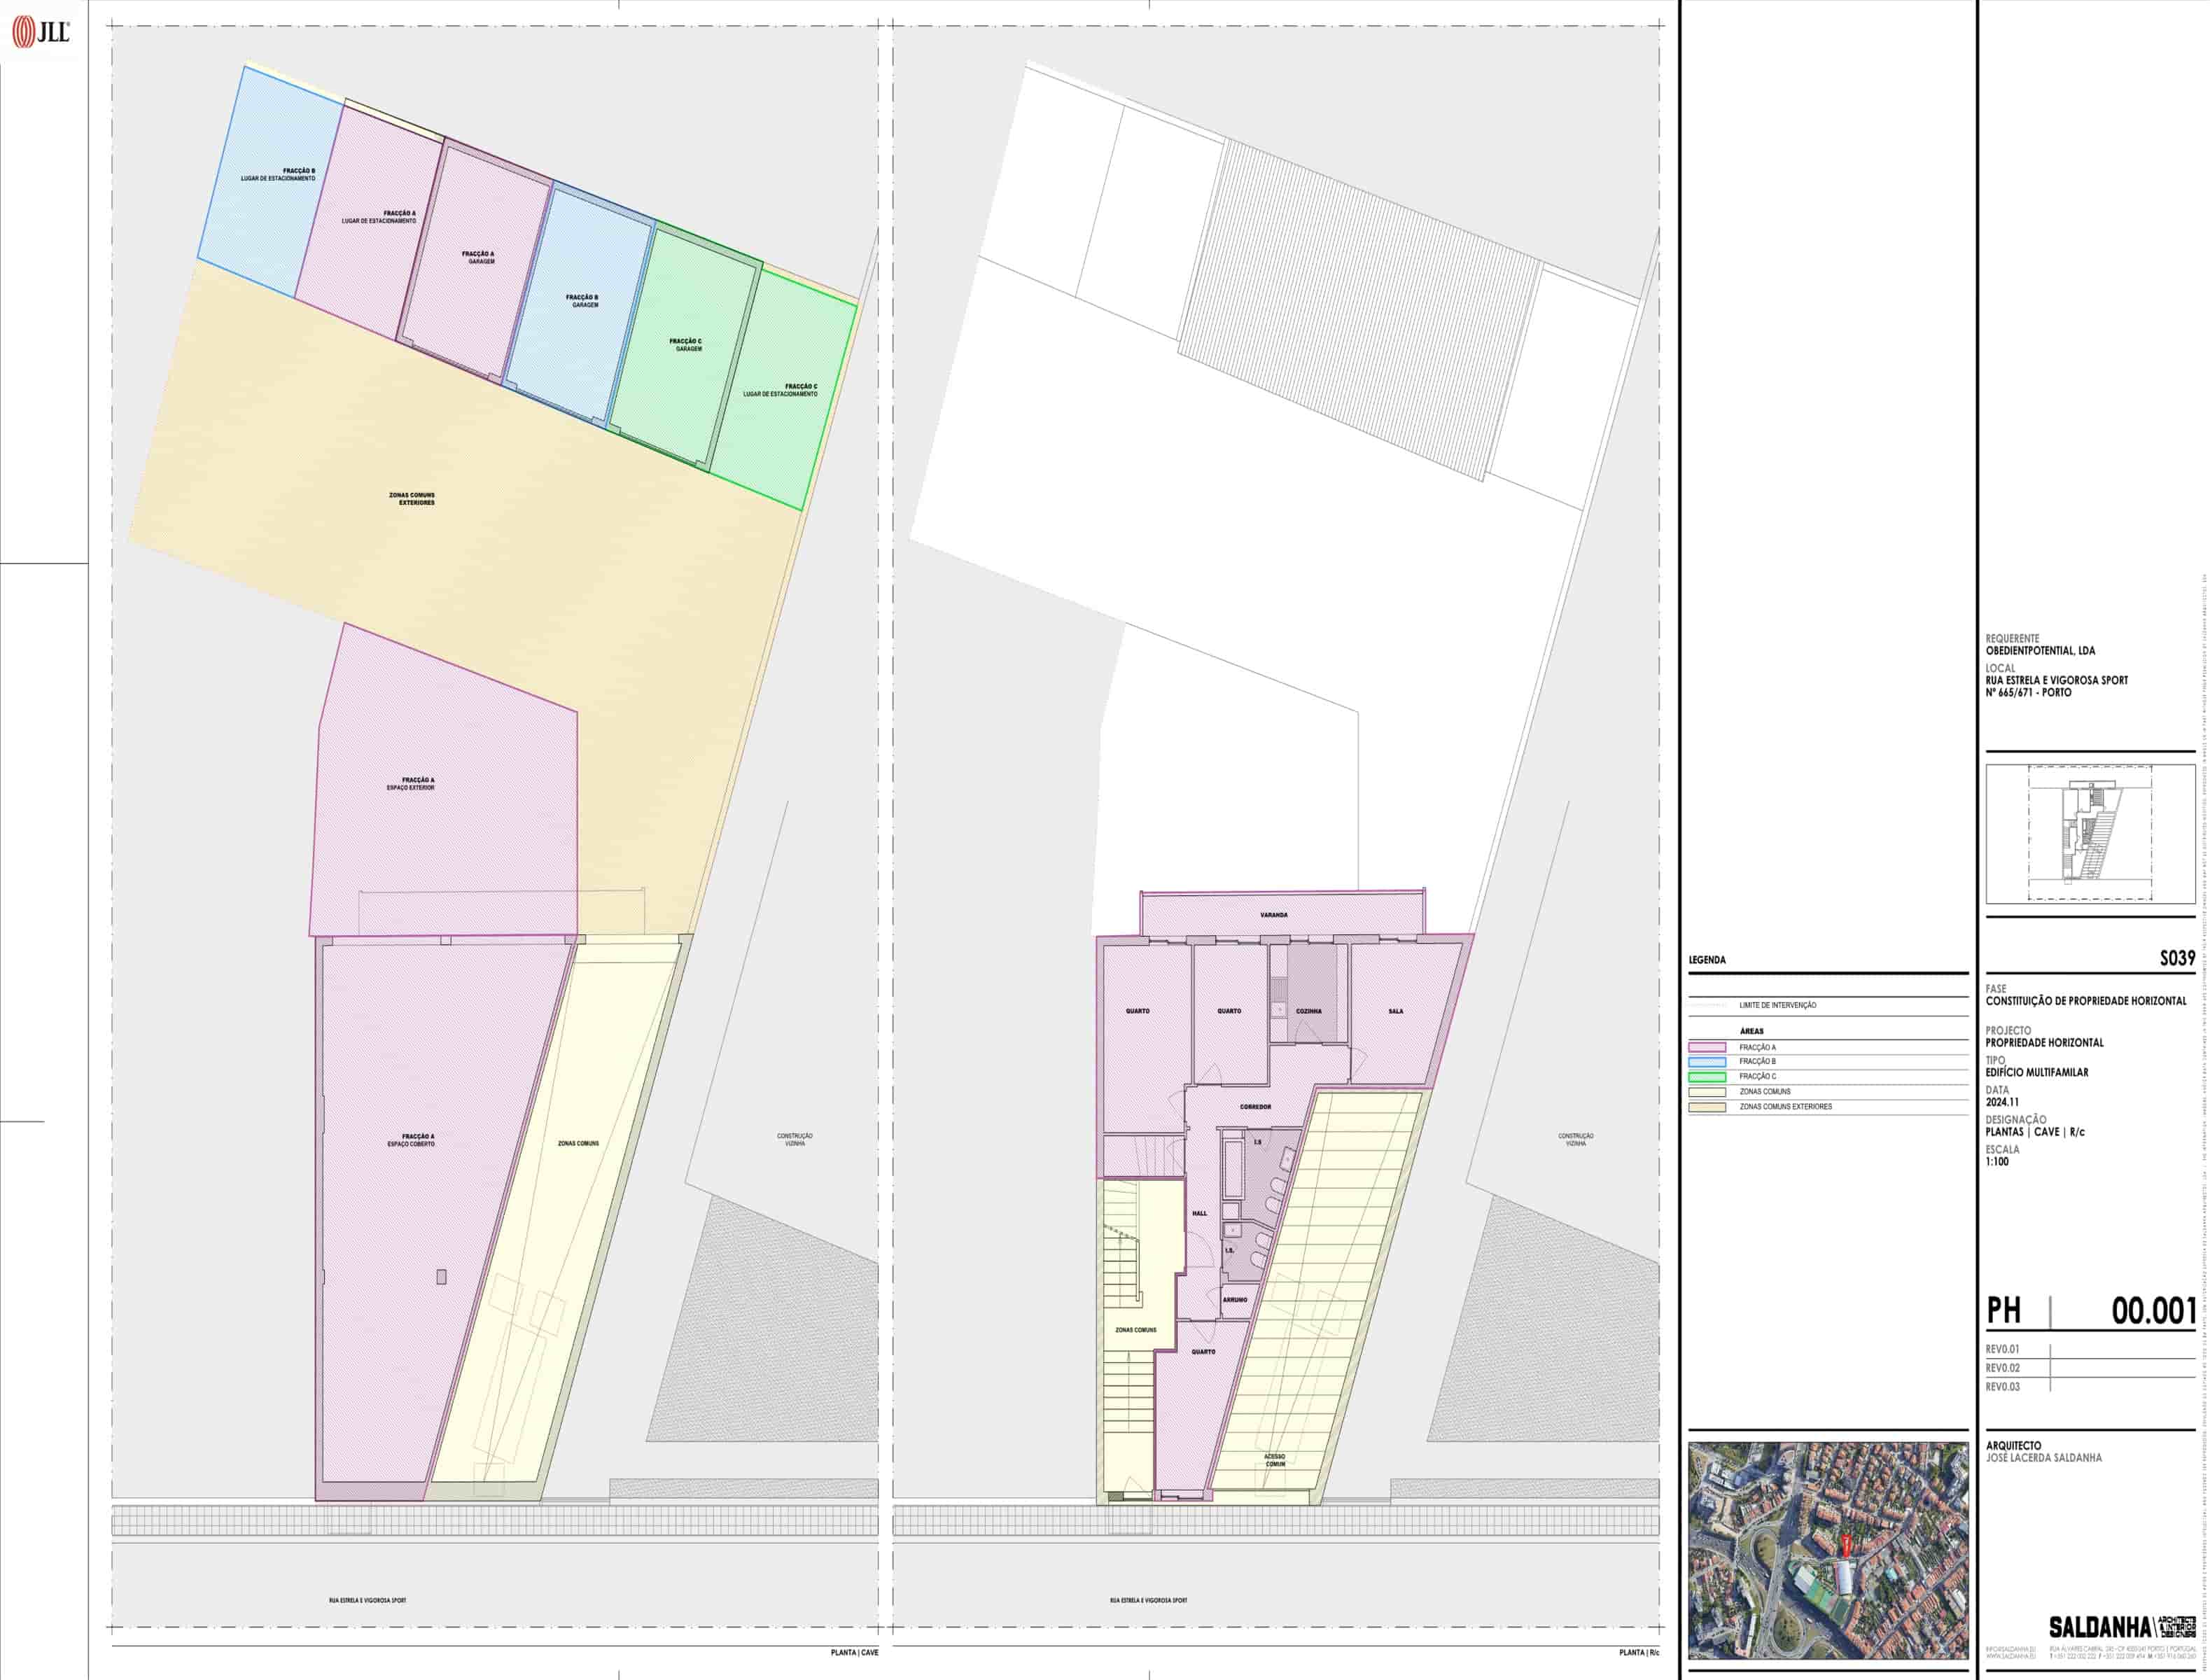The width and height of the screenshot is (2210, 1680).
Task: Click the 'Fracção A Espaço Exterior' label
Action: (411, 784)
